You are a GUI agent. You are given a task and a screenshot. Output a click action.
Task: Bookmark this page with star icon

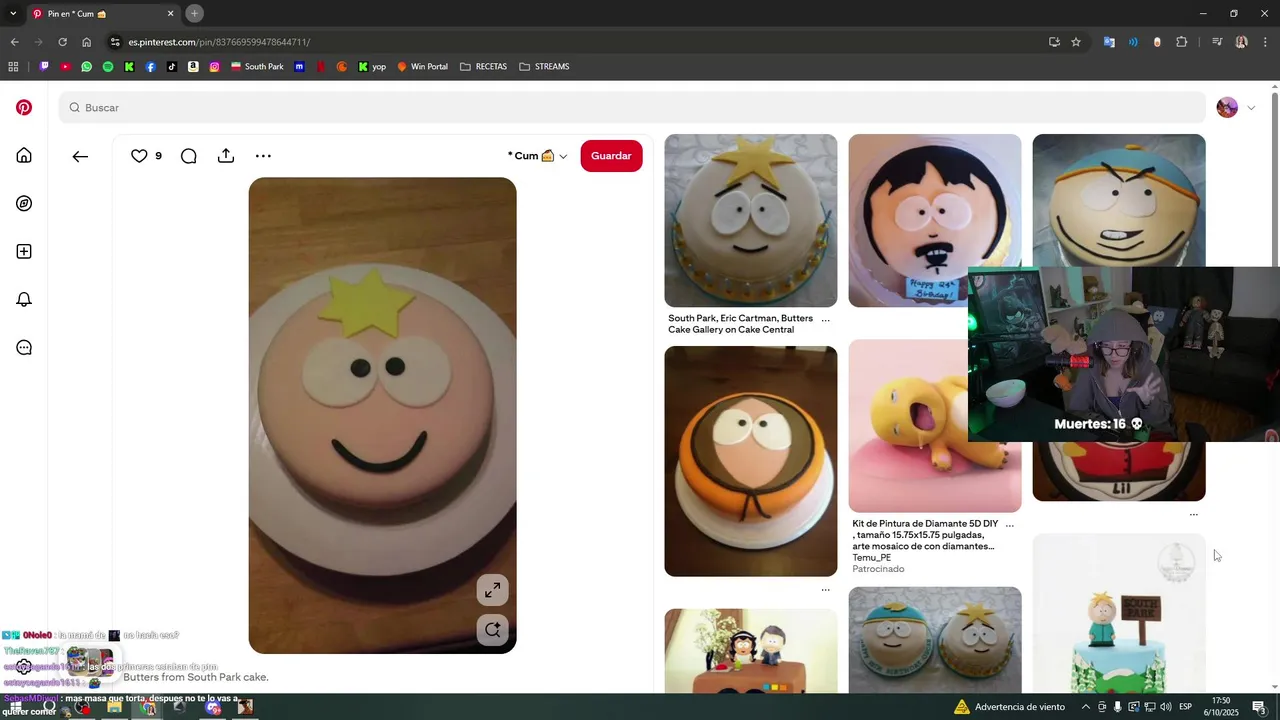click(1076, 42)
